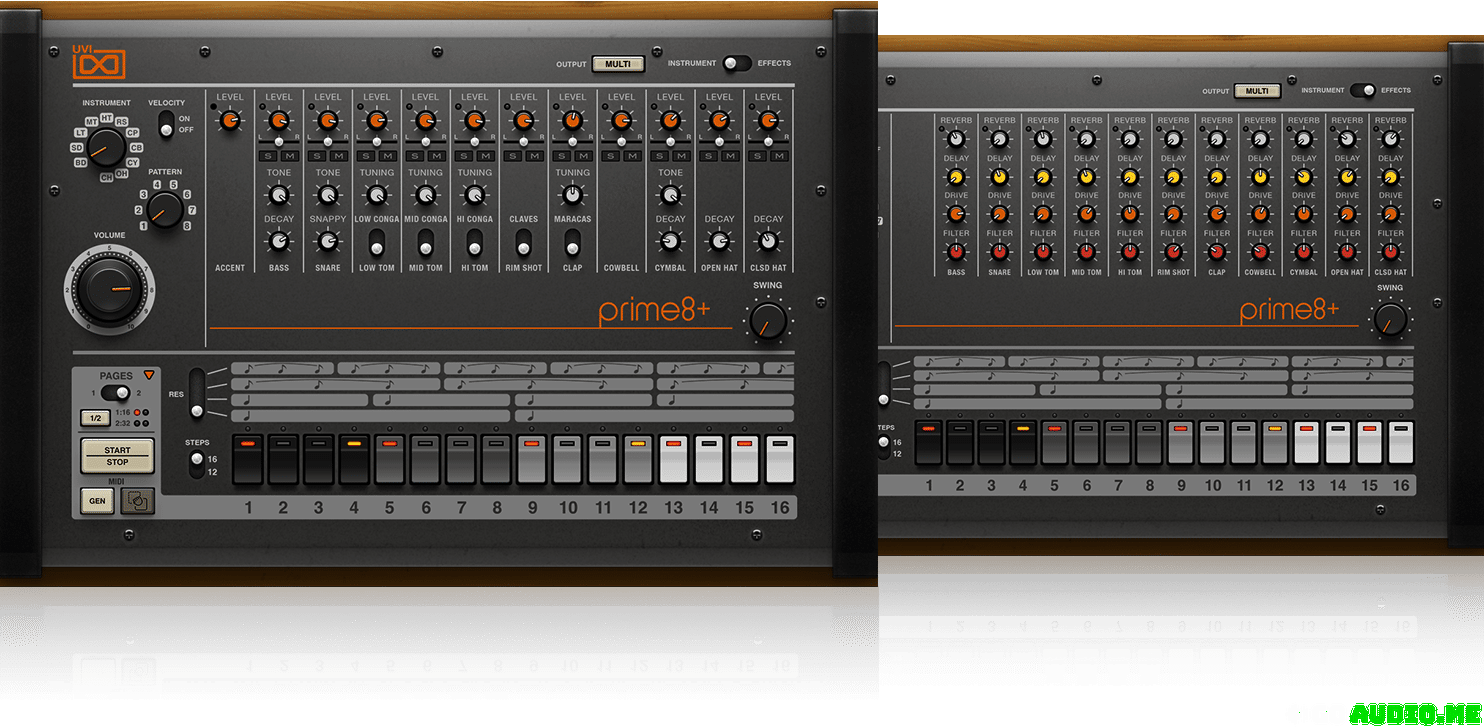Solo the Cowbell channel

point(613,156)
